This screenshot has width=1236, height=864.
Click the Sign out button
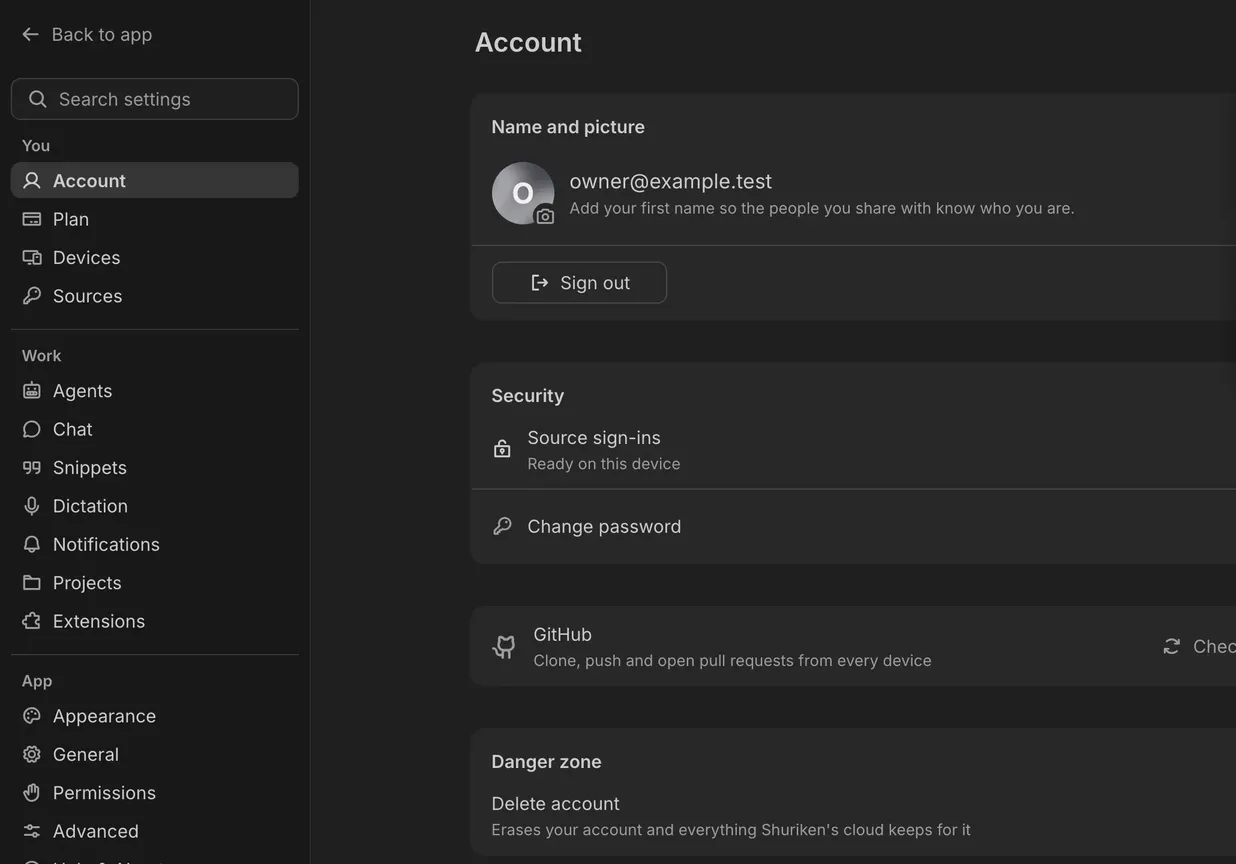click(579, 283)
